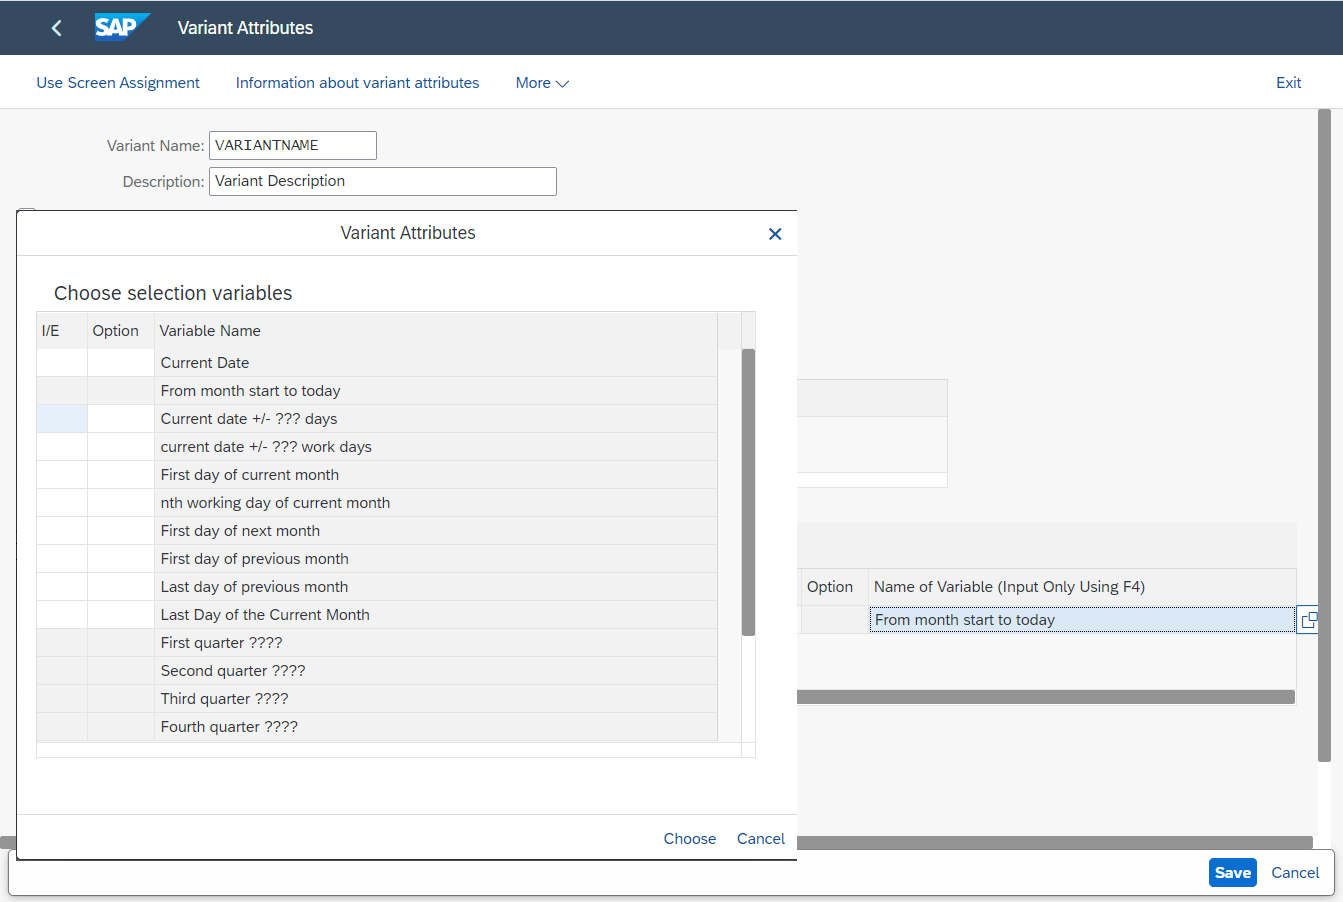Open Use Screen Assignment
Viewport: 1343px width, 902px height.
(x=117, y=82)
